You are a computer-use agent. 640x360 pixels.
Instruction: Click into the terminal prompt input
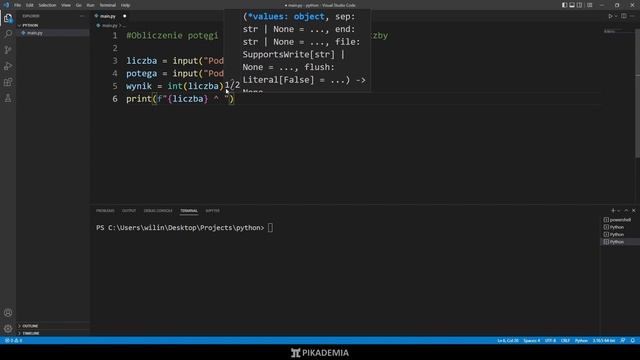pos(270,228)
